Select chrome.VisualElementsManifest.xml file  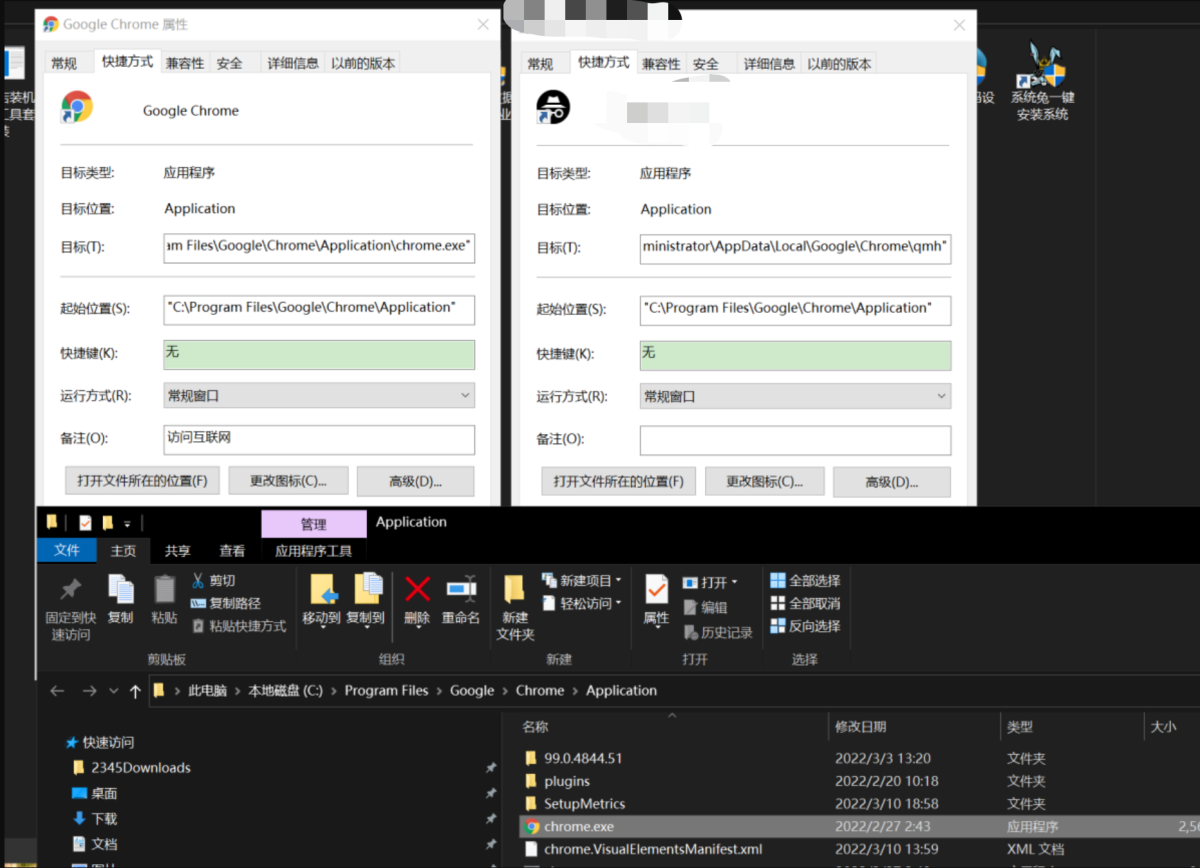[x=653, y=850]
